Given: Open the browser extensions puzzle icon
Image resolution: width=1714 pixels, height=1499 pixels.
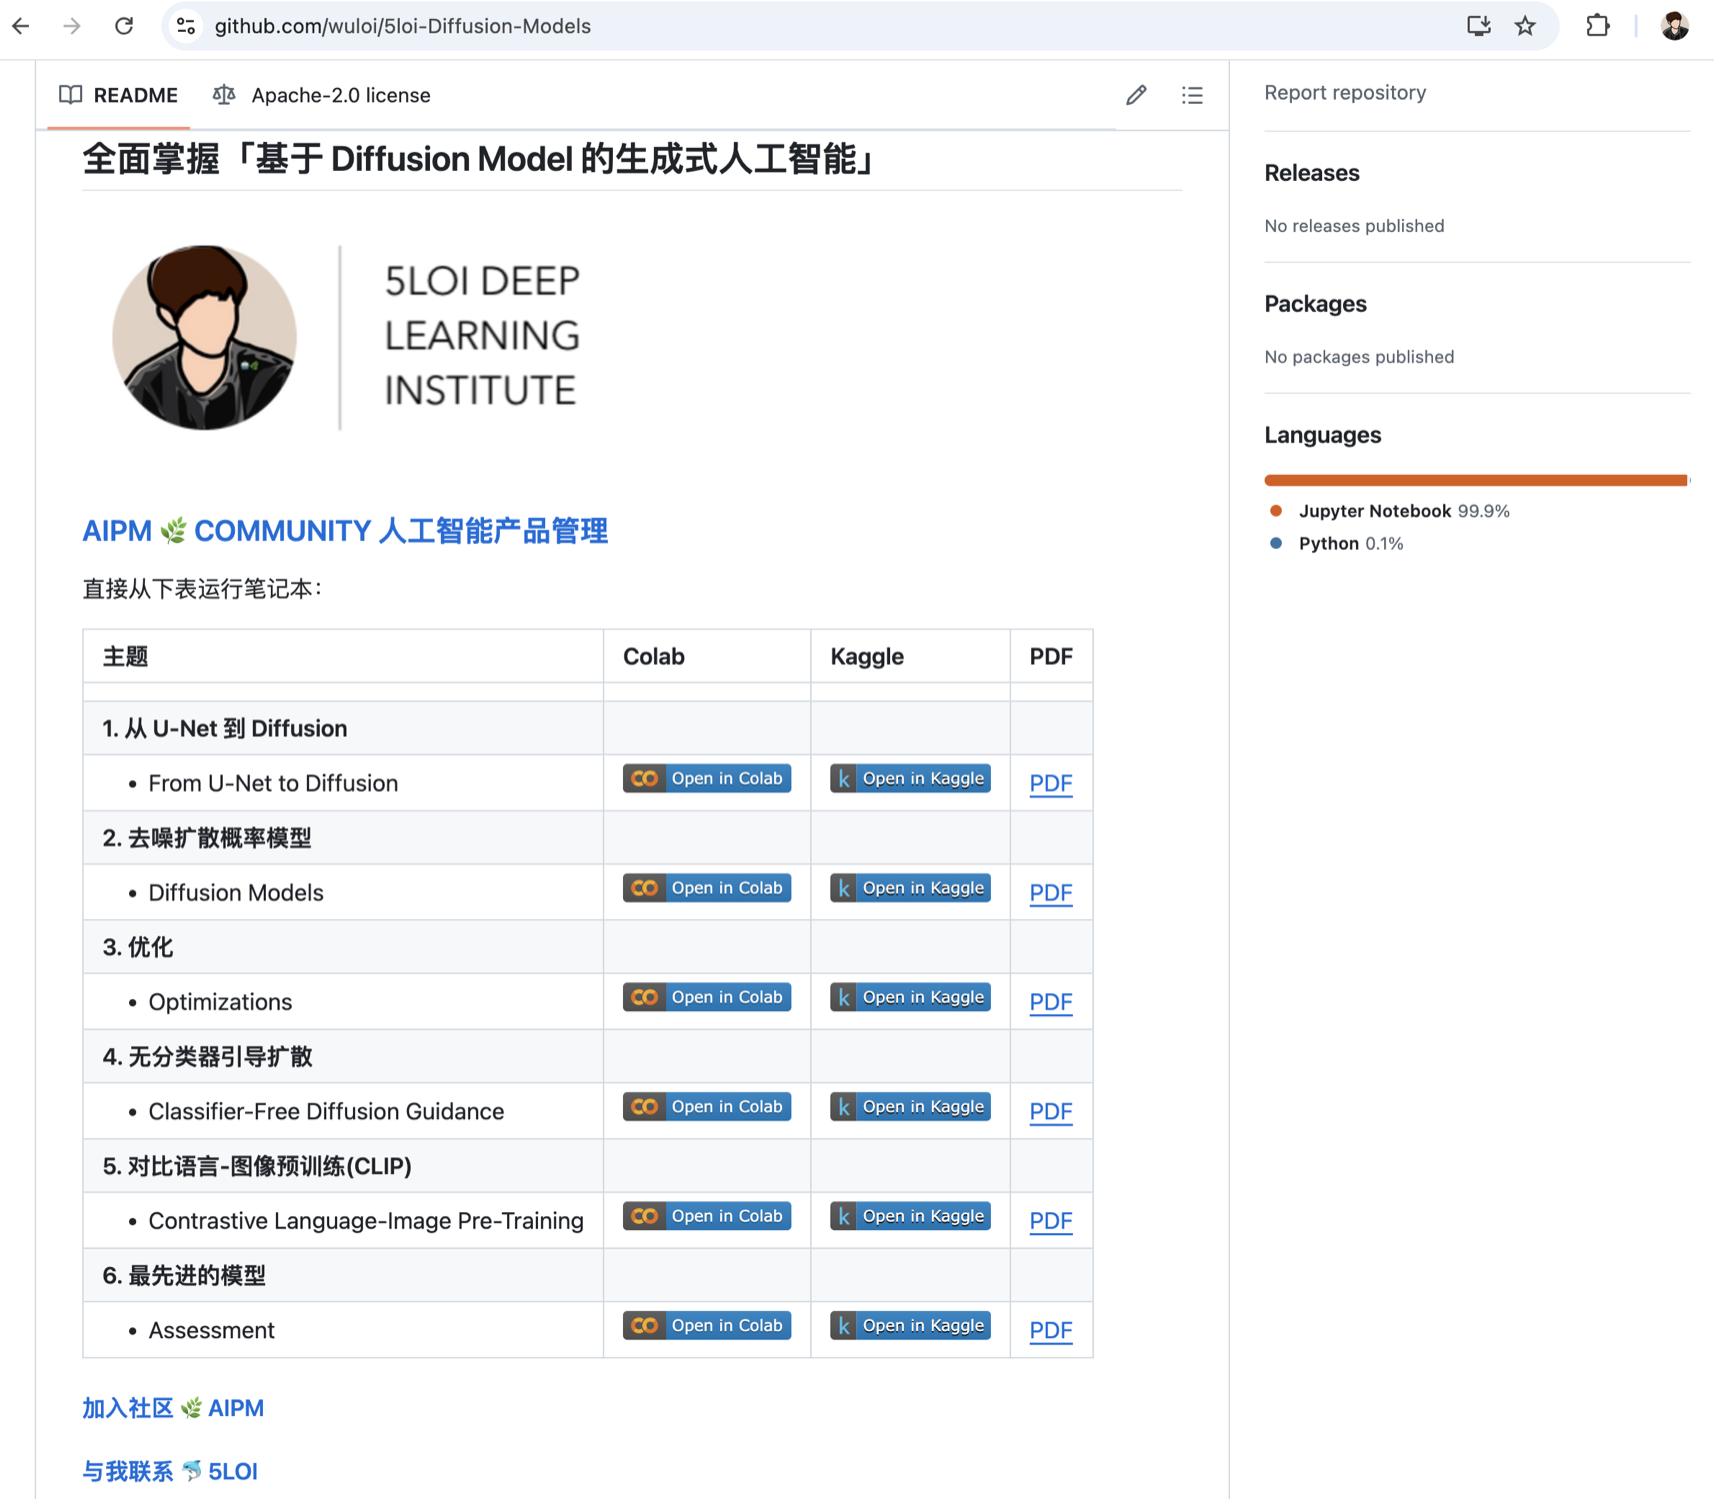Looking at the screenshot, I should tap(1597, 26).
